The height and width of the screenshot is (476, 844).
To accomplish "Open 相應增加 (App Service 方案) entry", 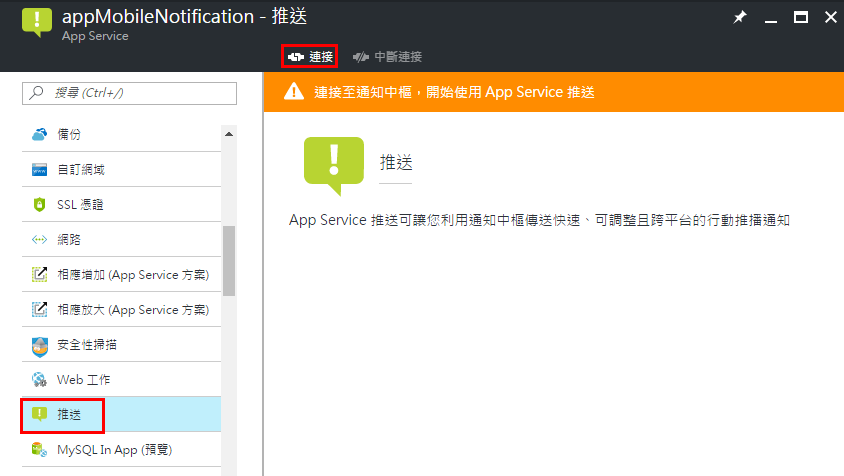I will [122, 275].
